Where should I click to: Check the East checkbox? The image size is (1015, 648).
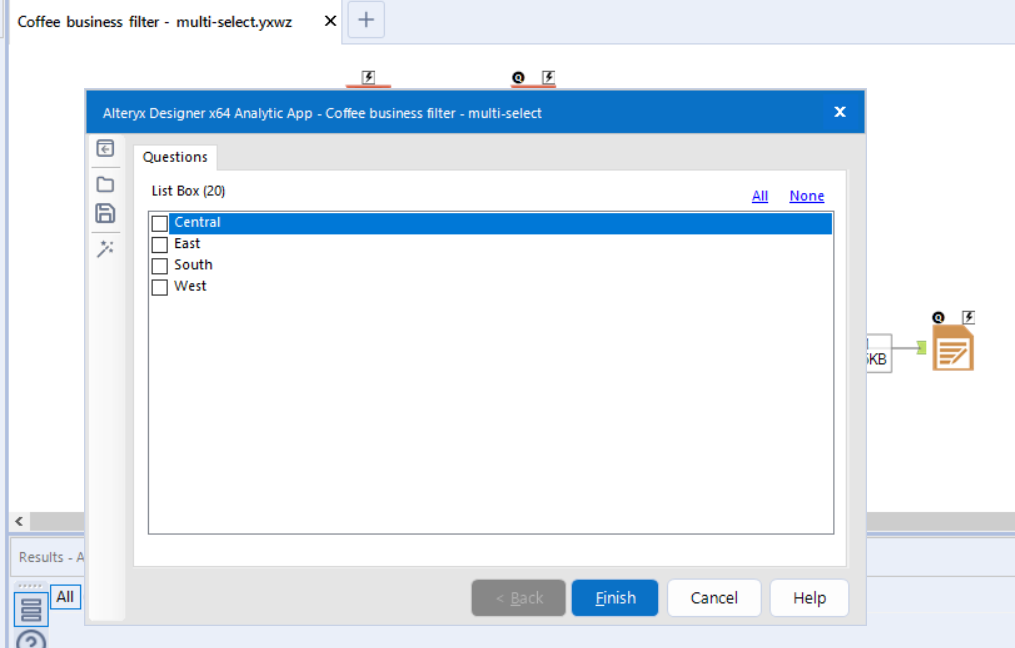click(160, 243)
